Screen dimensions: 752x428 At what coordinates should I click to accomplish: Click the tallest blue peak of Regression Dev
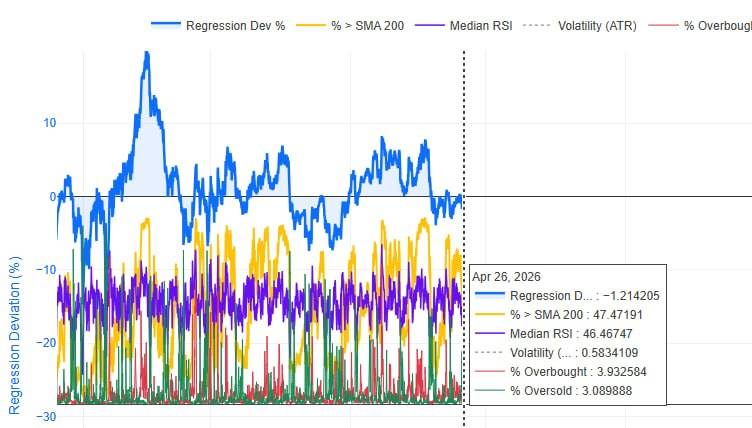coord(147,54)
